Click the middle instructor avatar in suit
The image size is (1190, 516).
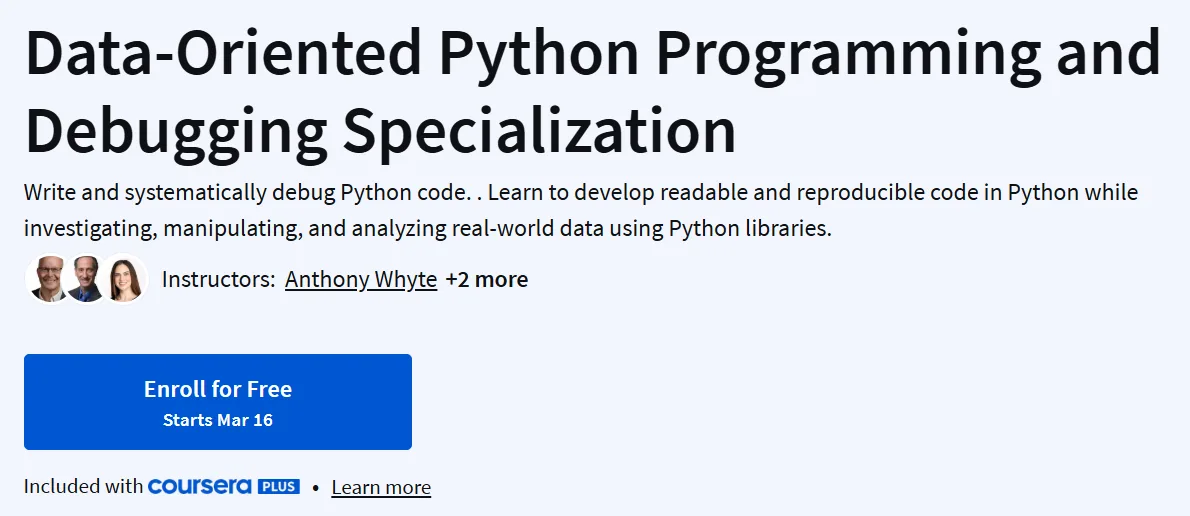pos(85,279)
